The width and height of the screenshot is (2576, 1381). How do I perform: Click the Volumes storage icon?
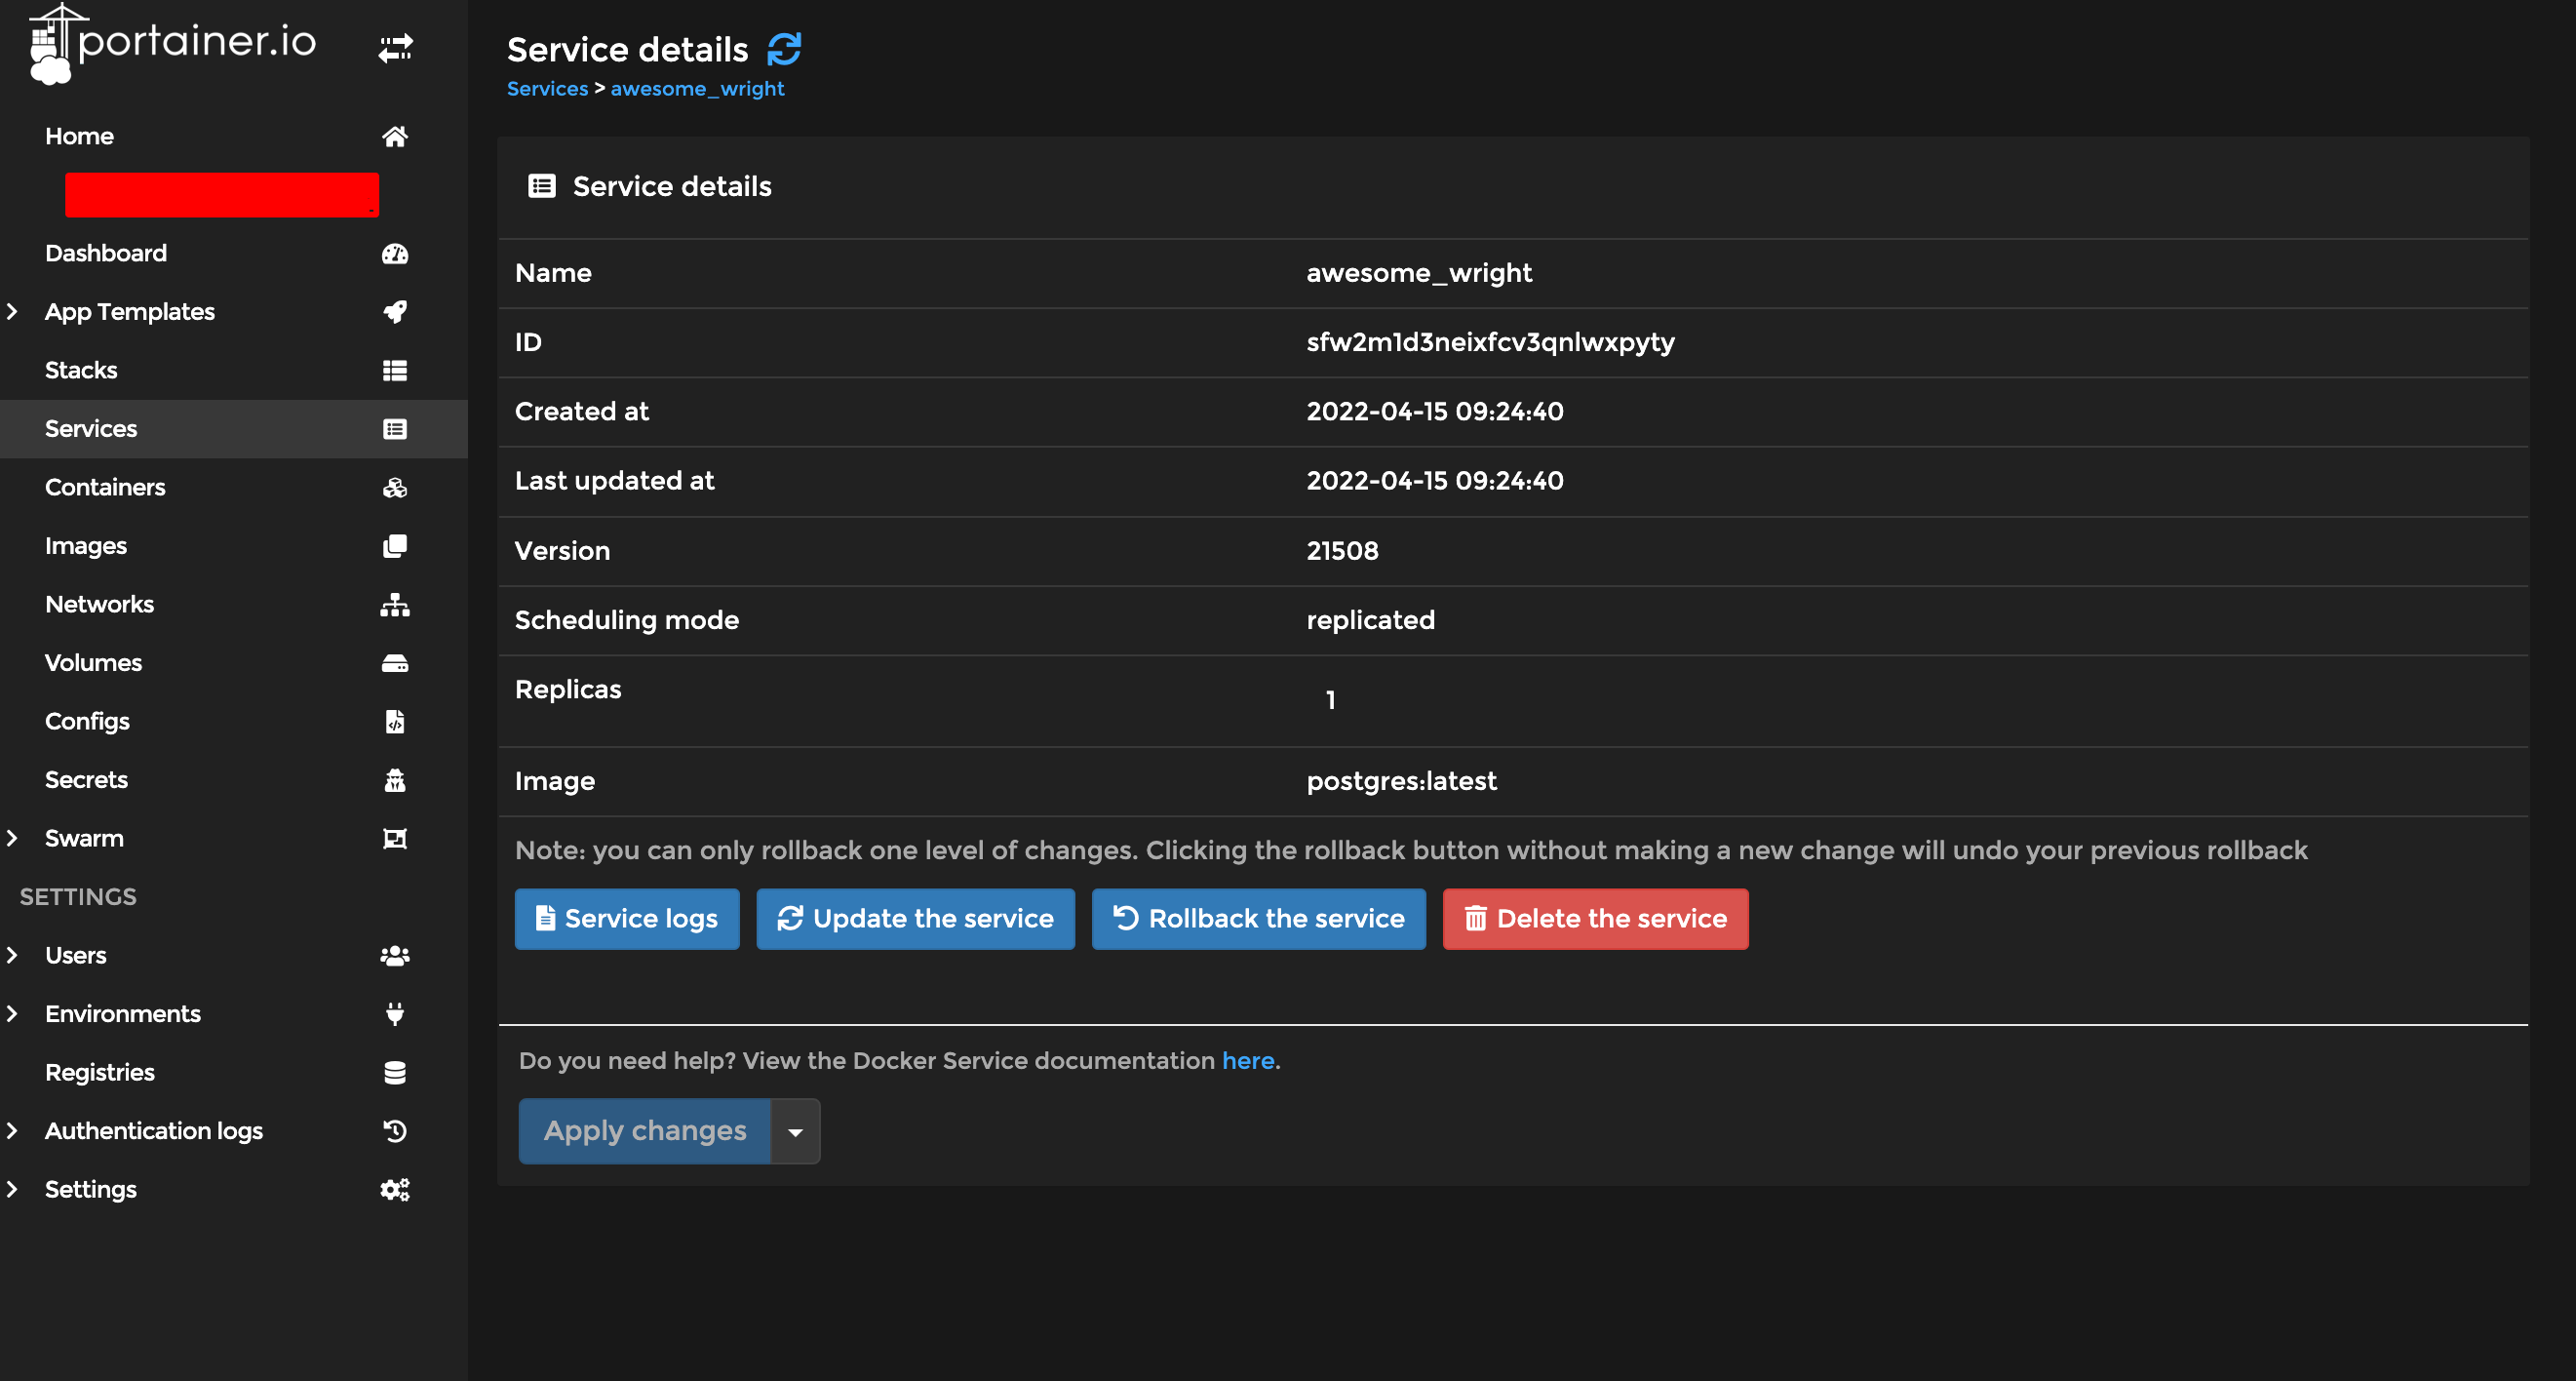395,662
